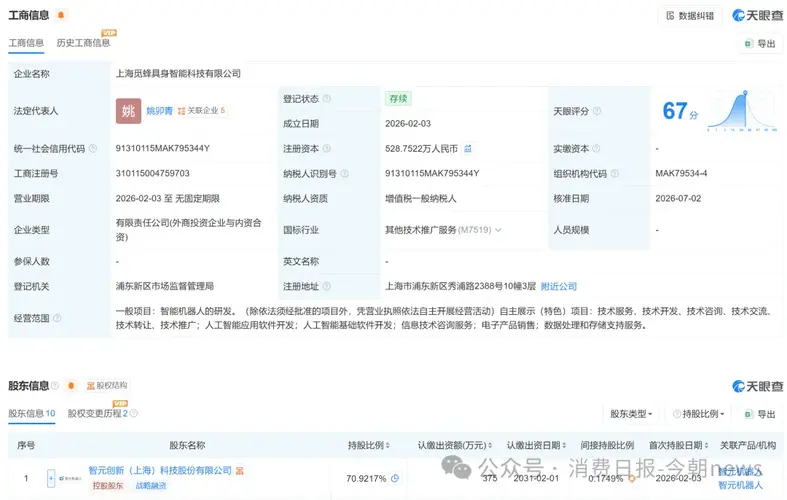Click the score distribution curve chart
Screen dimensions: 787x500
(x=742, y=111)
